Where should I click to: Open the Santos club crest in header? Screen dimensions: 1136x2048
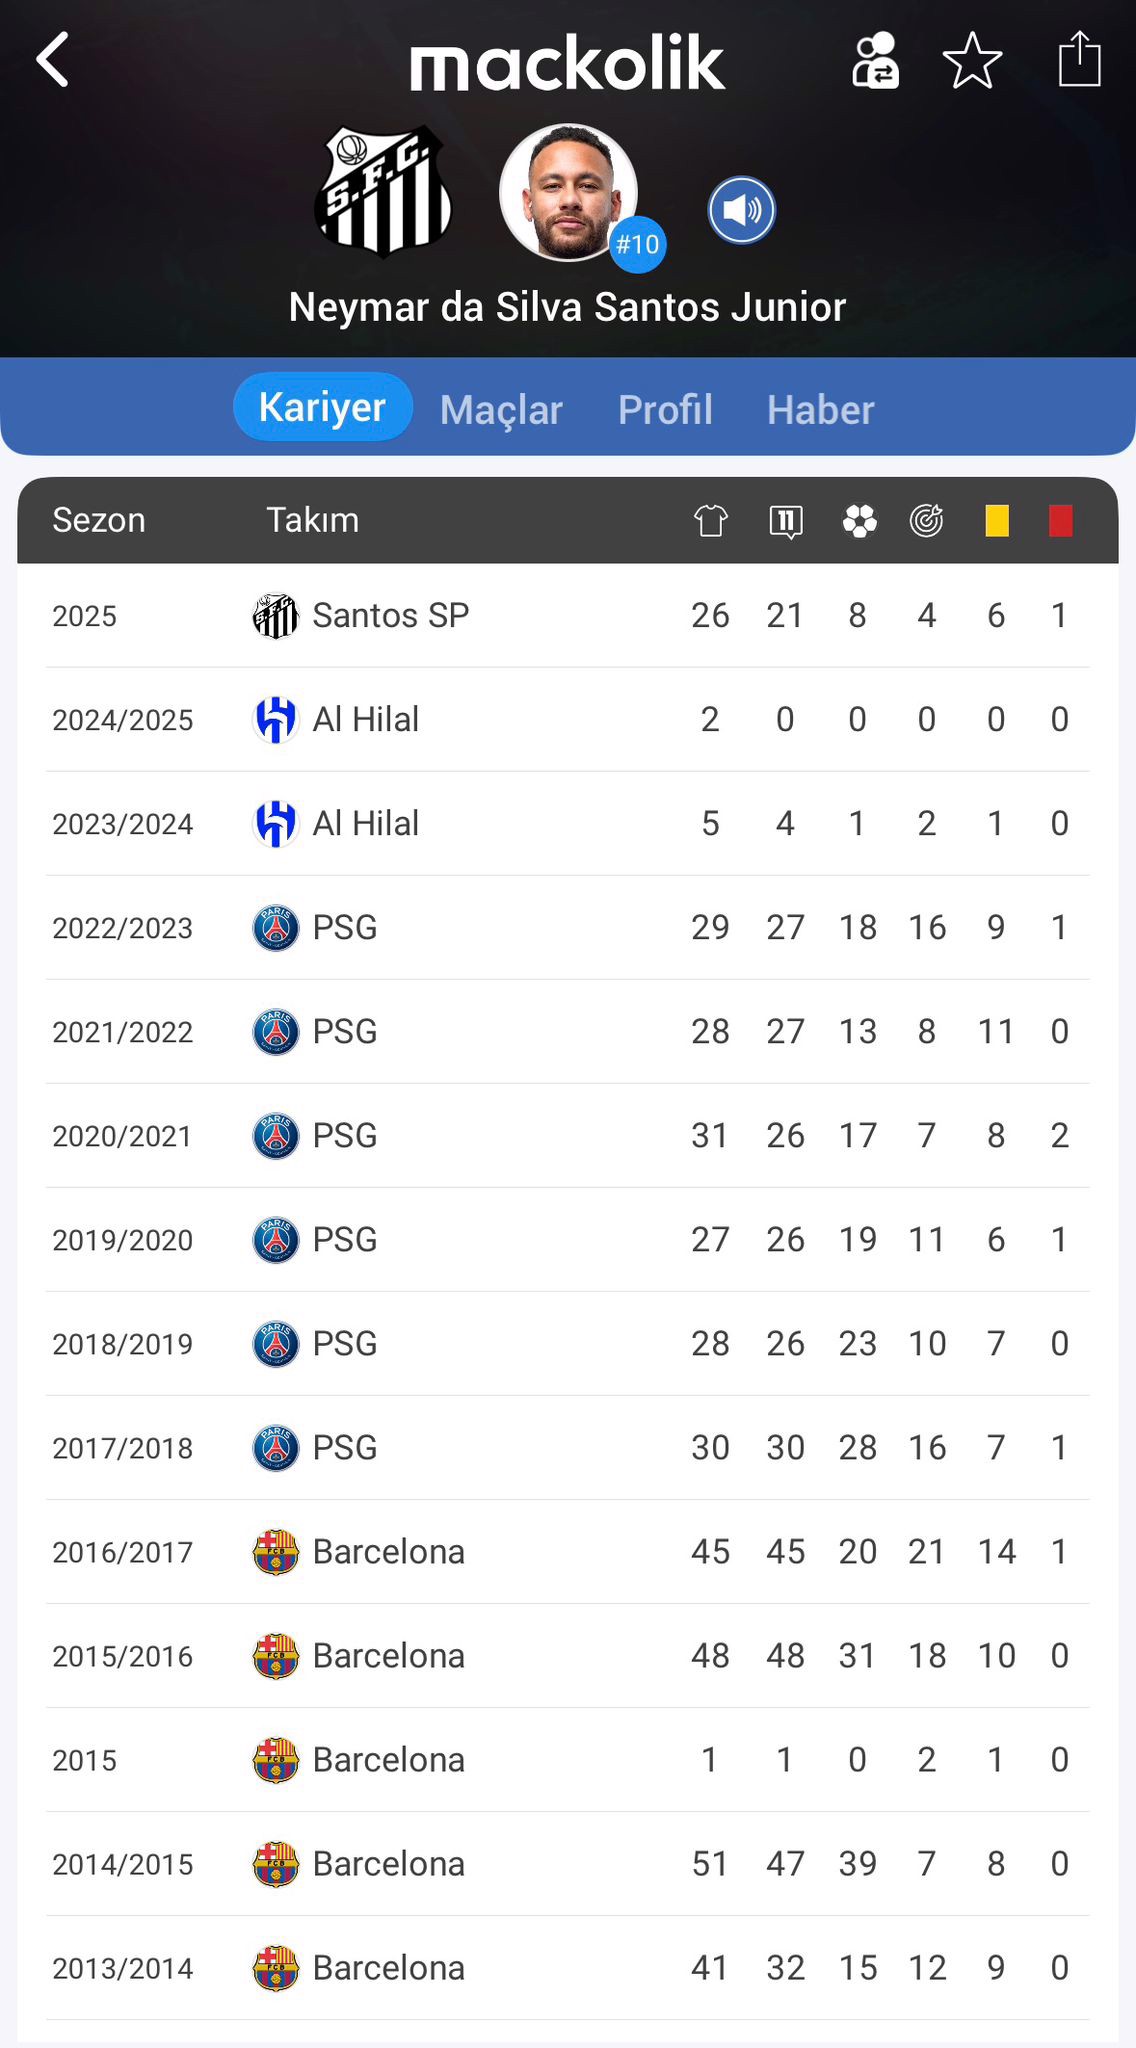point(383,191)
